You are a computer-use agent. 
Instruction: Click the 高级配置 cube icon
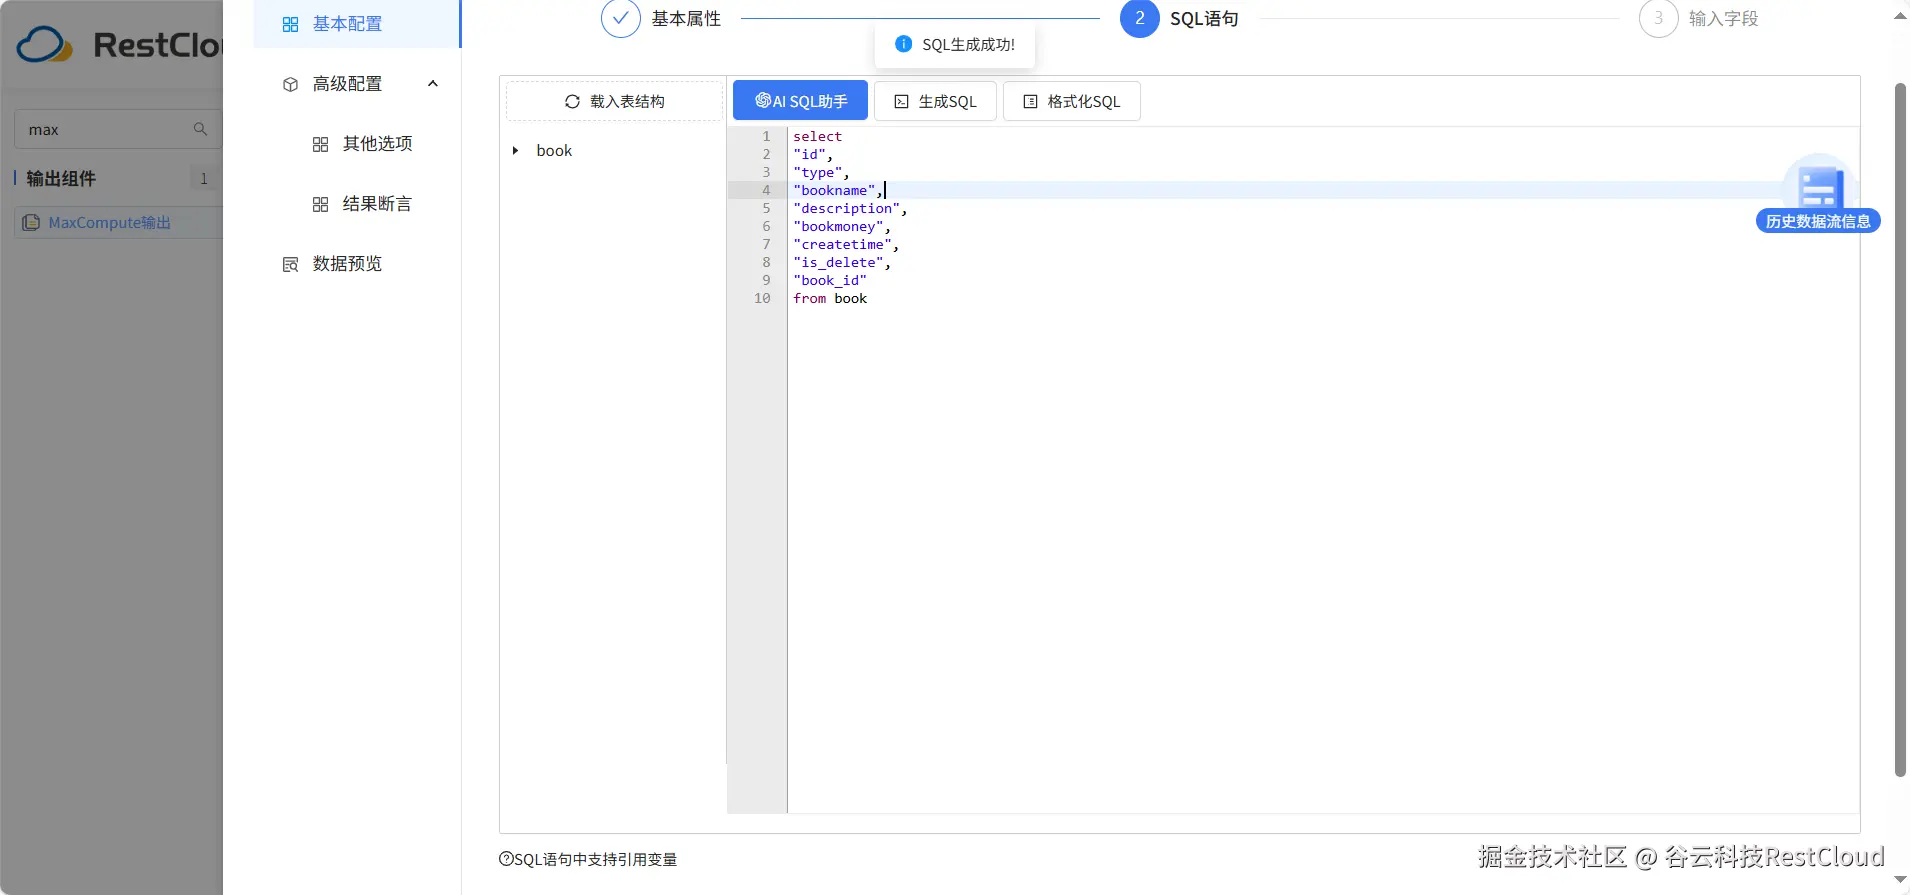290,84
